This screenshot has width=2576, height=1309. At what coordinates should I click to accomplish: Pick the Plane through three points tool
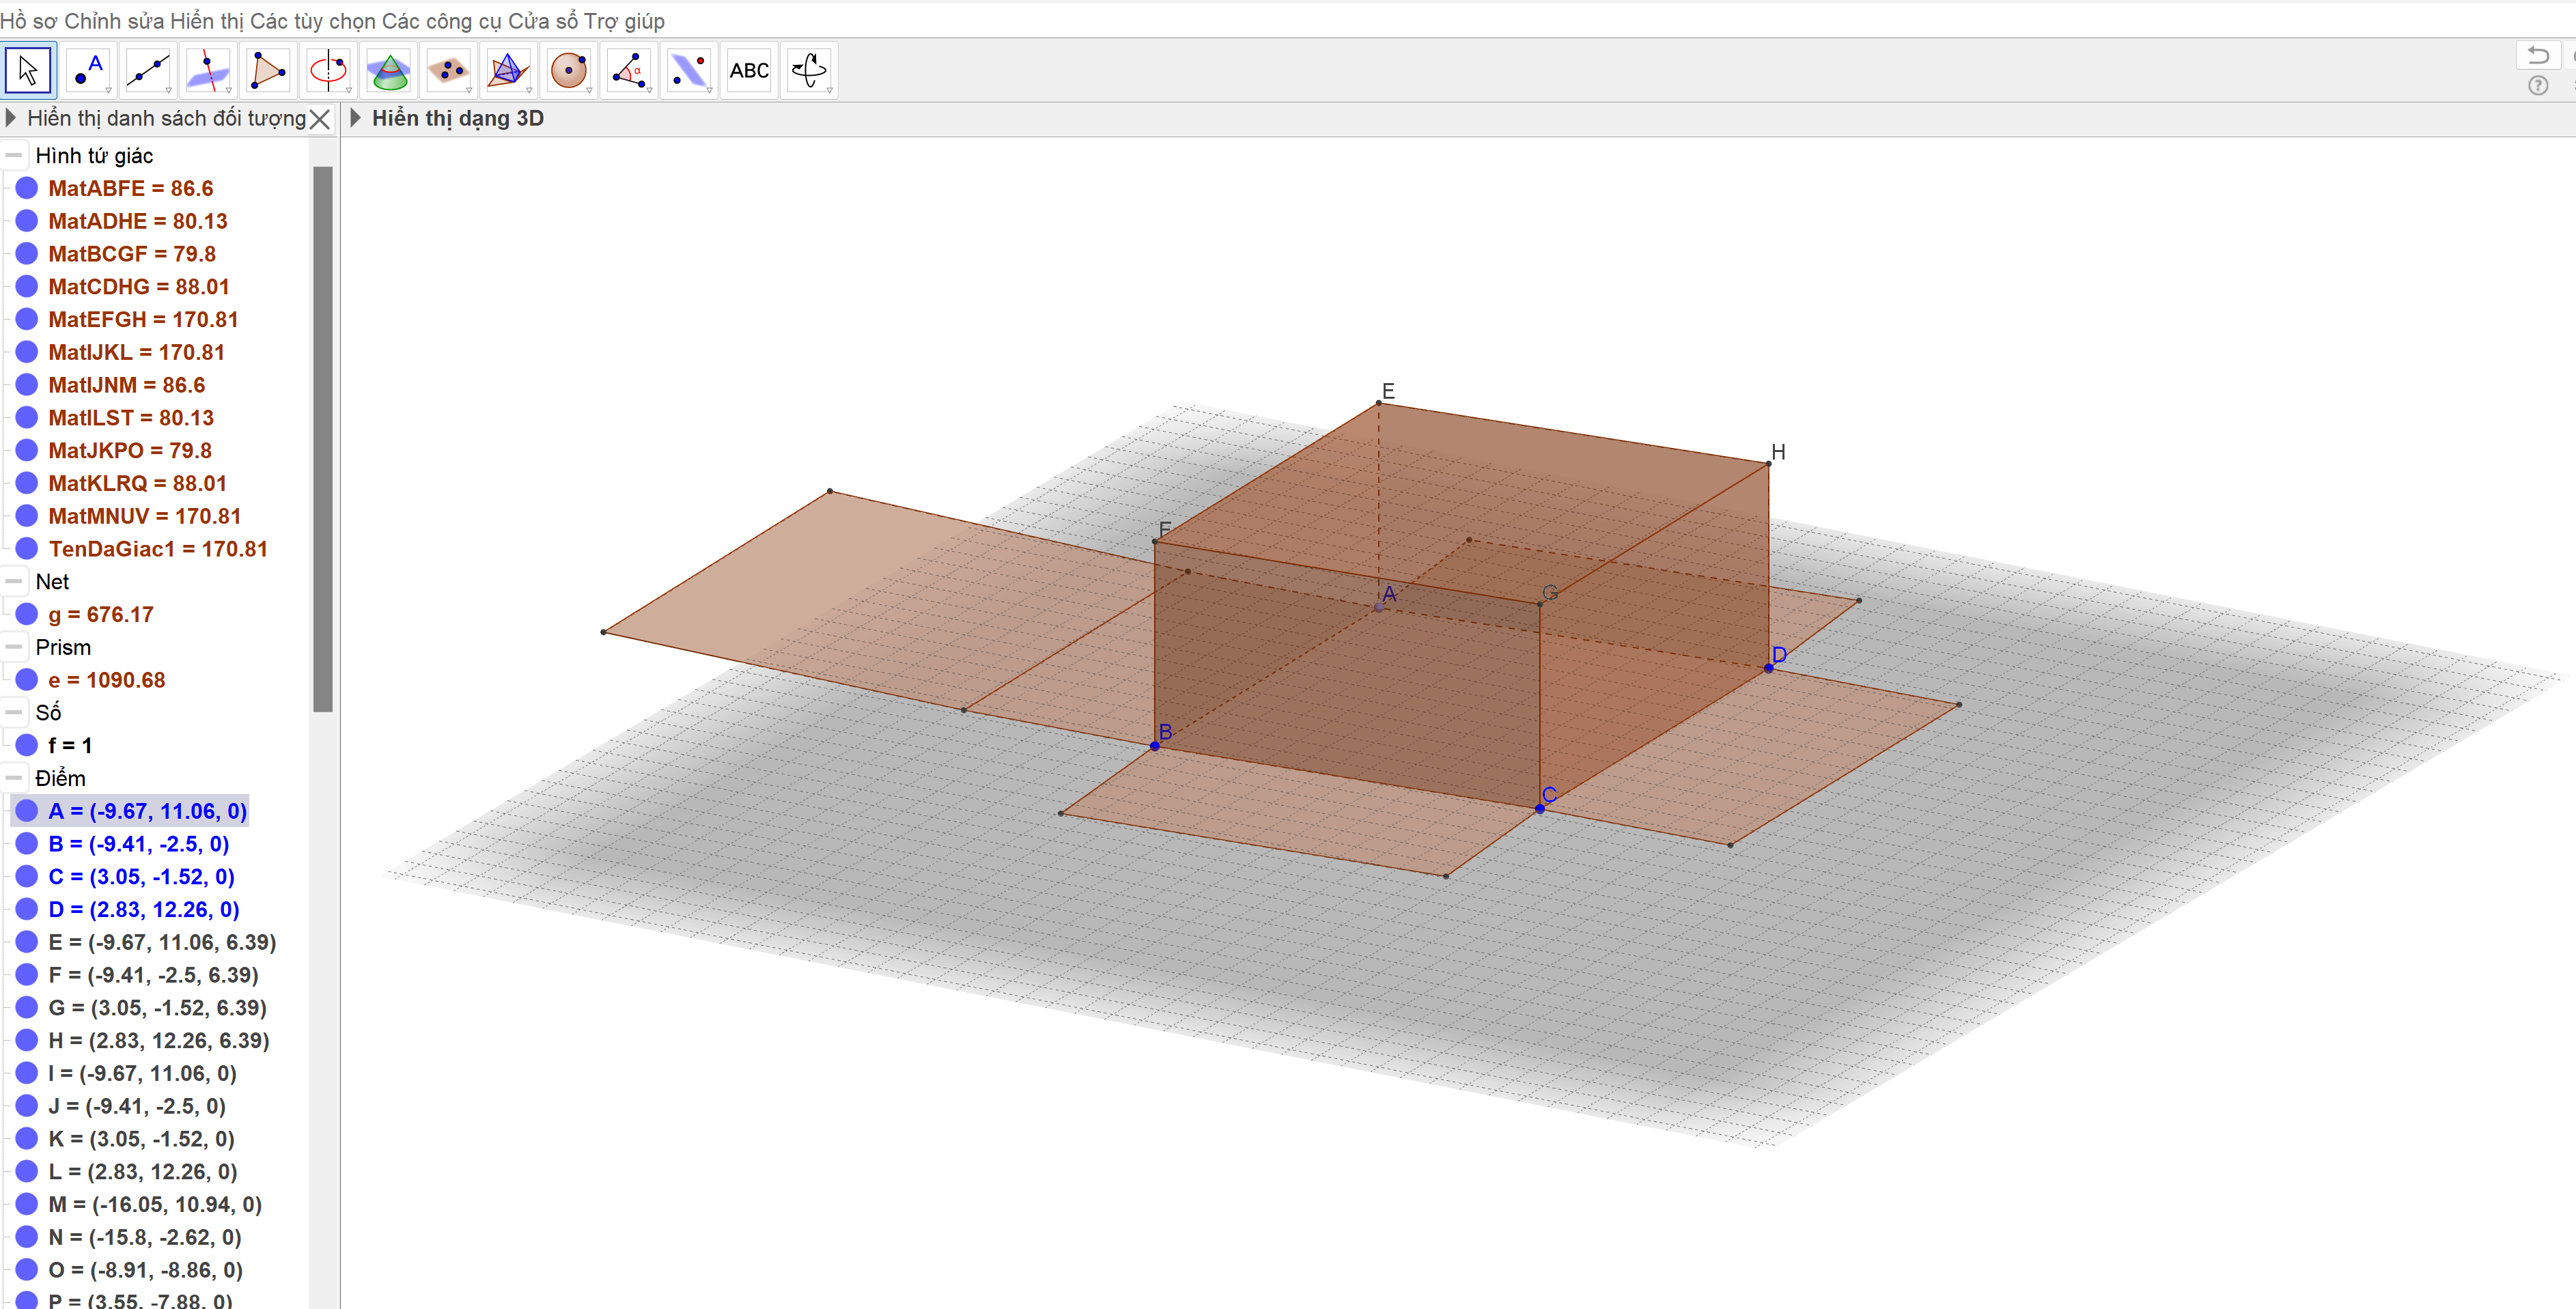(448, 71)
